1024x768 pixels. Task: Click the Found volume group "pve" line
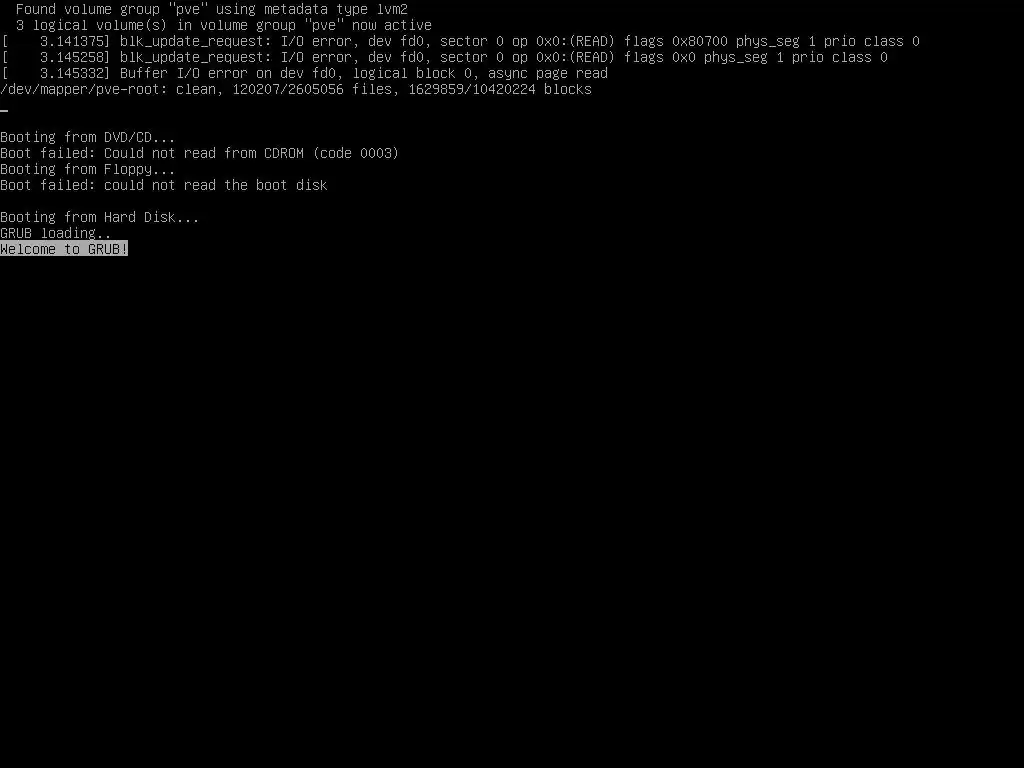212,9
